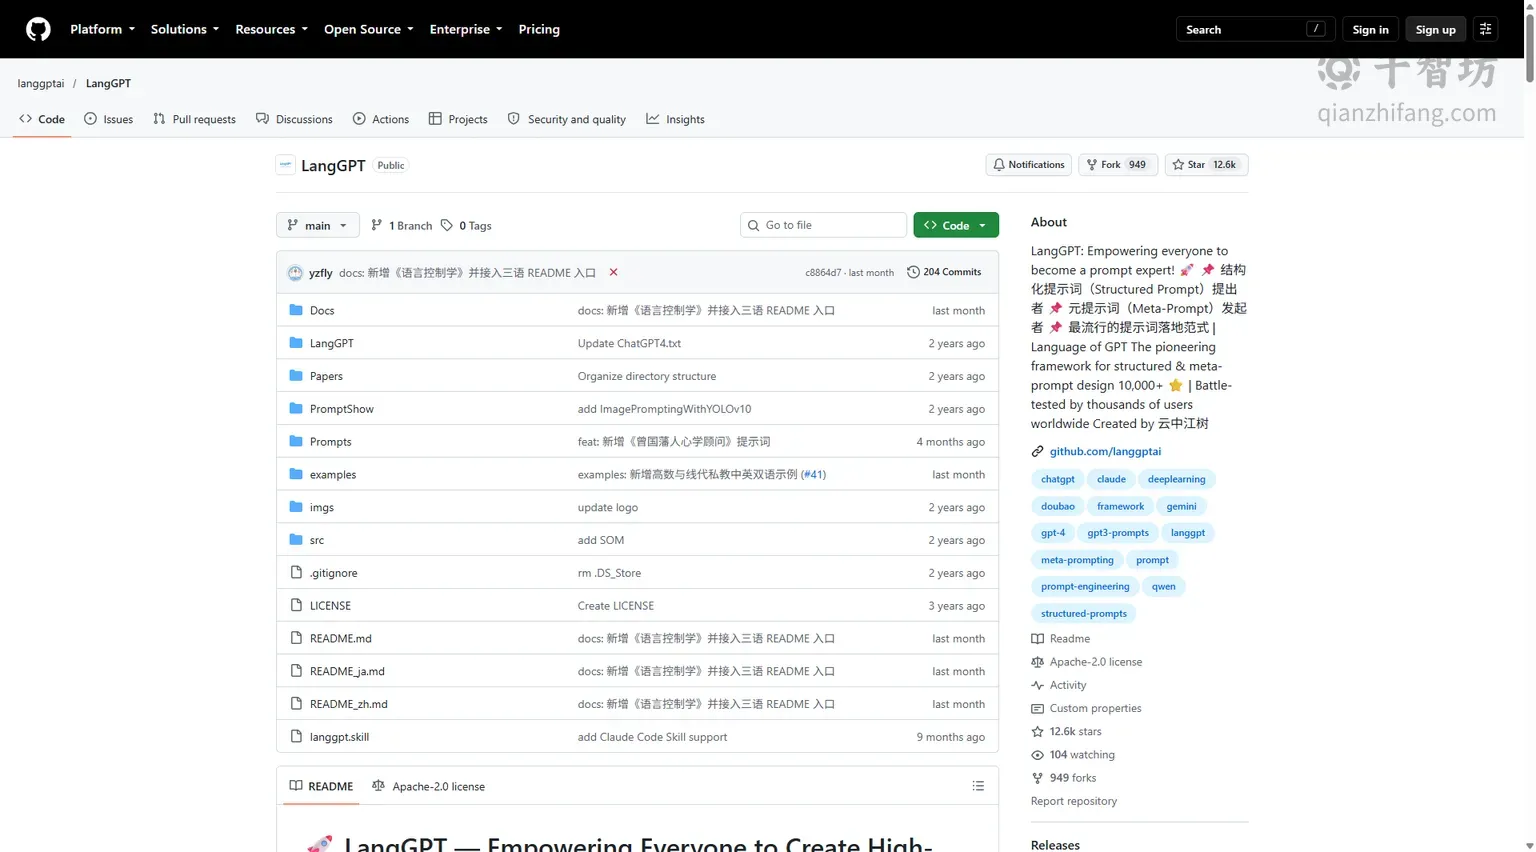The width and height of the screenshot is (1536, 852).
Task: Open the Pricing link
Action: pos(539,29)
